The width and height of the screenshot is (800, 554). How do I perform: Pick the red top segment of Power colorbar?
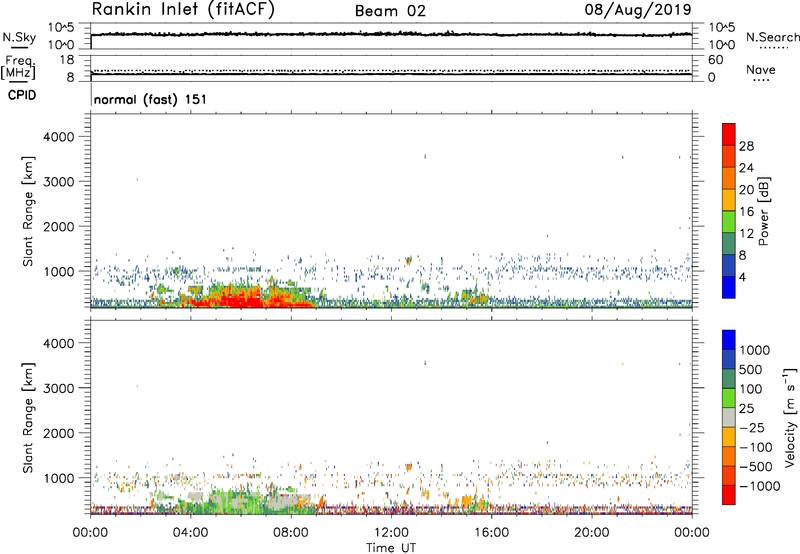(x=729, y=134)
